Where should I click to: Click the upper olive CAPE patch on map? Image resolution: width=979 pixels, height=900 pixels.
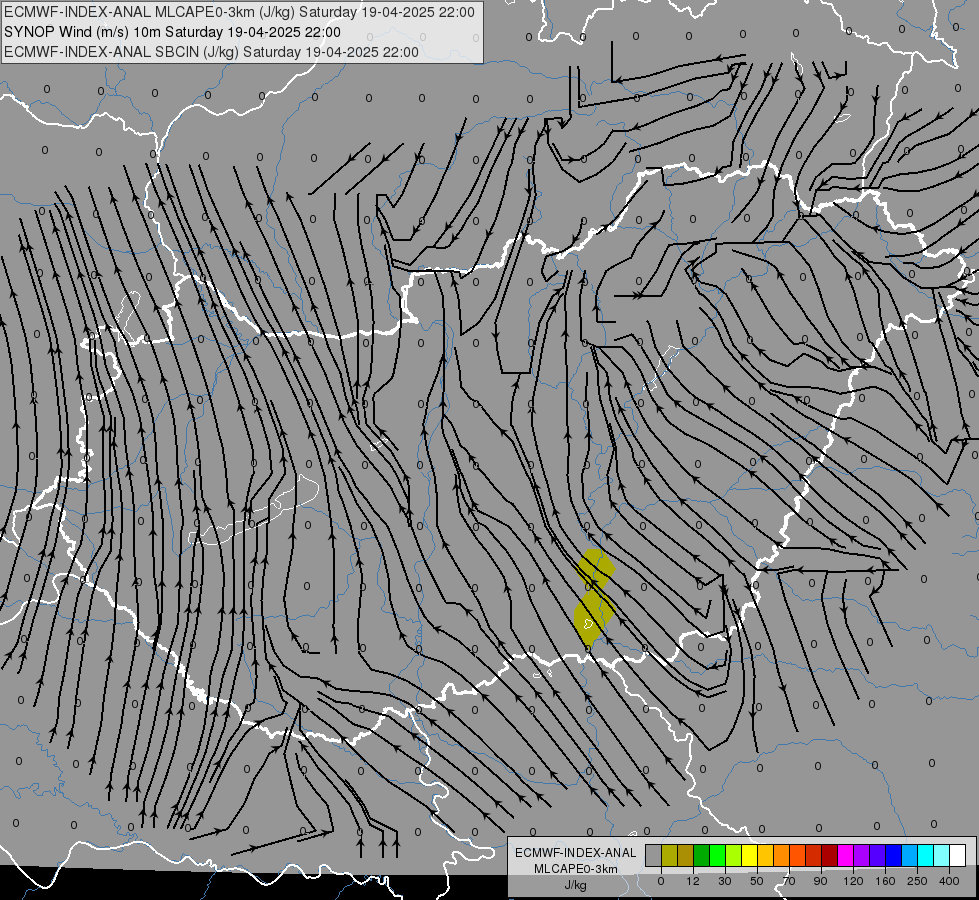[x=596, y=568]
